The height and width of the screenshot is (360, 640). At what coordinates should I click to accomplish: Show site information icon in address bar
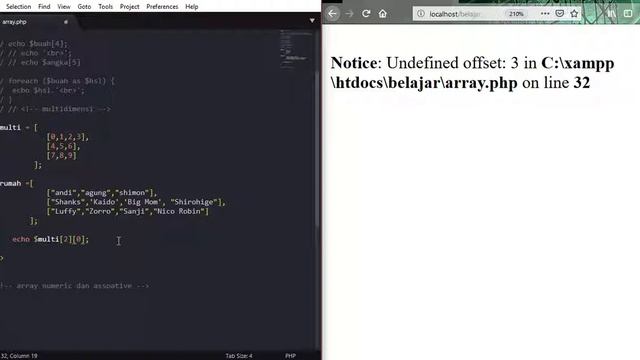420,13
